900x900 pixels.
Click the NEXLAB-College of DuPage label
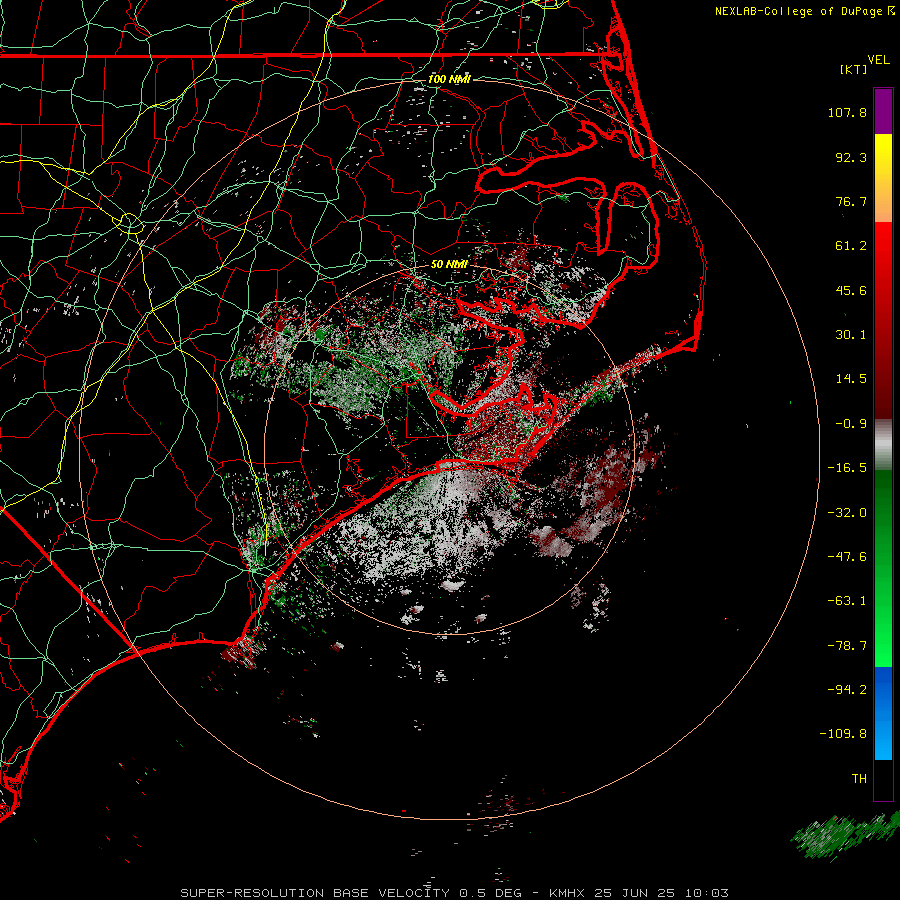799,11
